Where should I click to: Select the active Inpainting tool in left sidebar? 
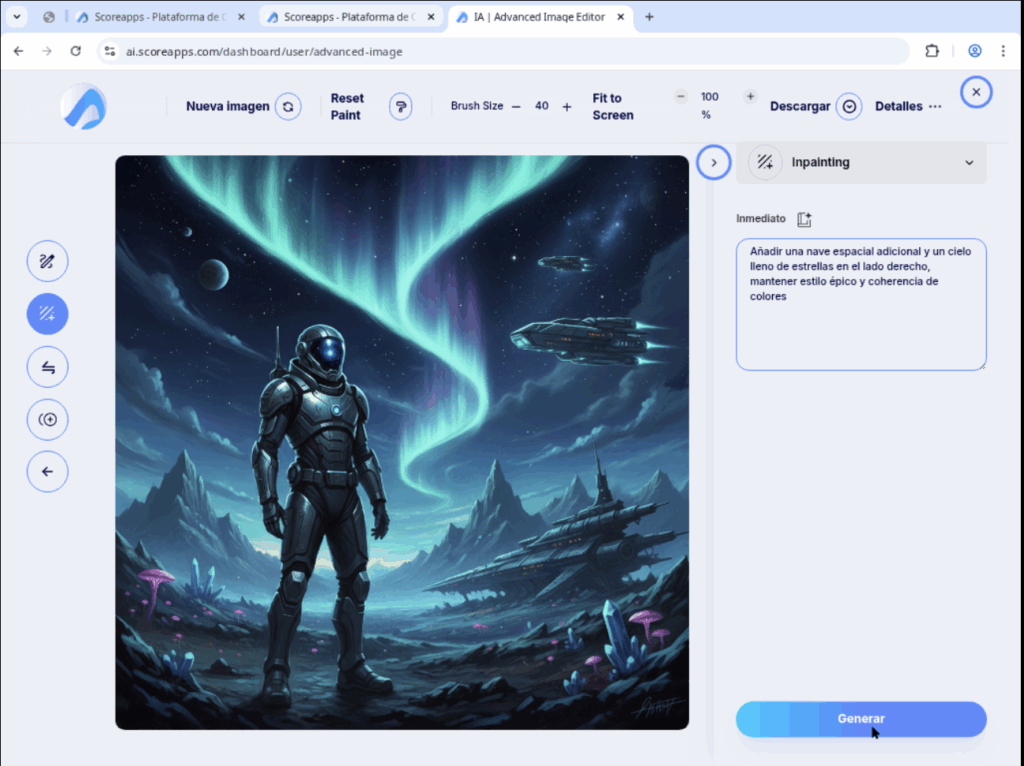[x=47, y=314]
